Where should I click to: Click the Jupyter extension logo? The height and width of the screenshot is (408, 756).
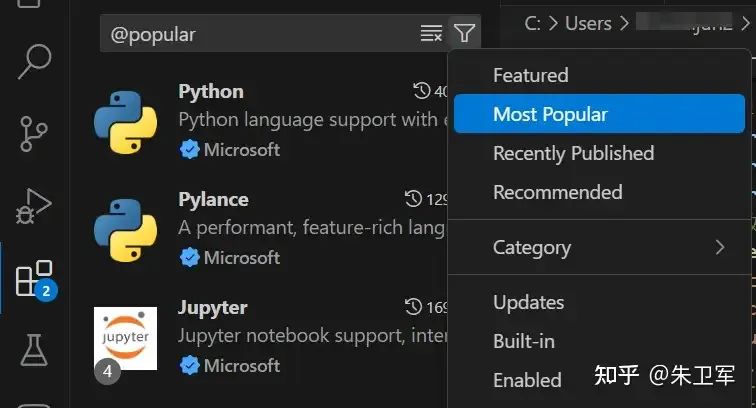125,338
